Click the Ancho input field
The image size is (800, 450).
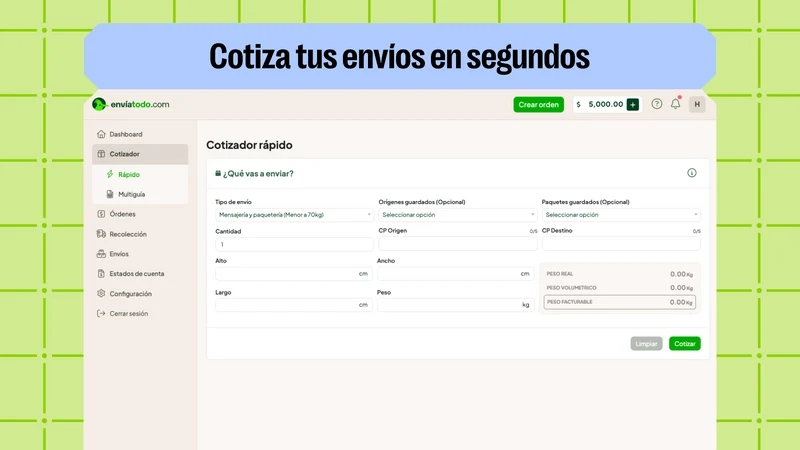pos(455,274)
